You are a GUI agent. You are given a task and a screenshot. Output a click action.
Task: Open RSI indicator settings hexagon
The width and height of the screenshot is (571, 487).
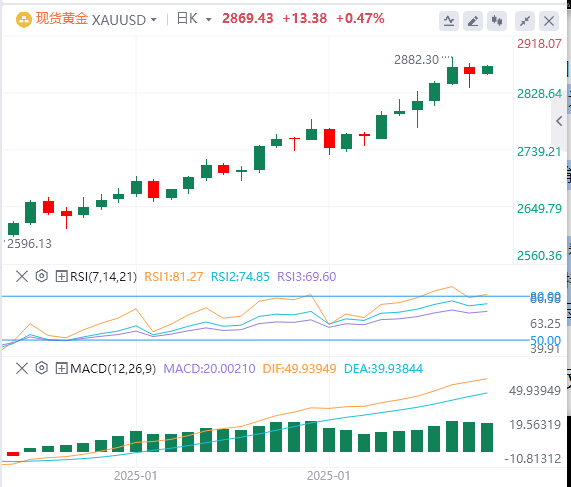[42, 276]
